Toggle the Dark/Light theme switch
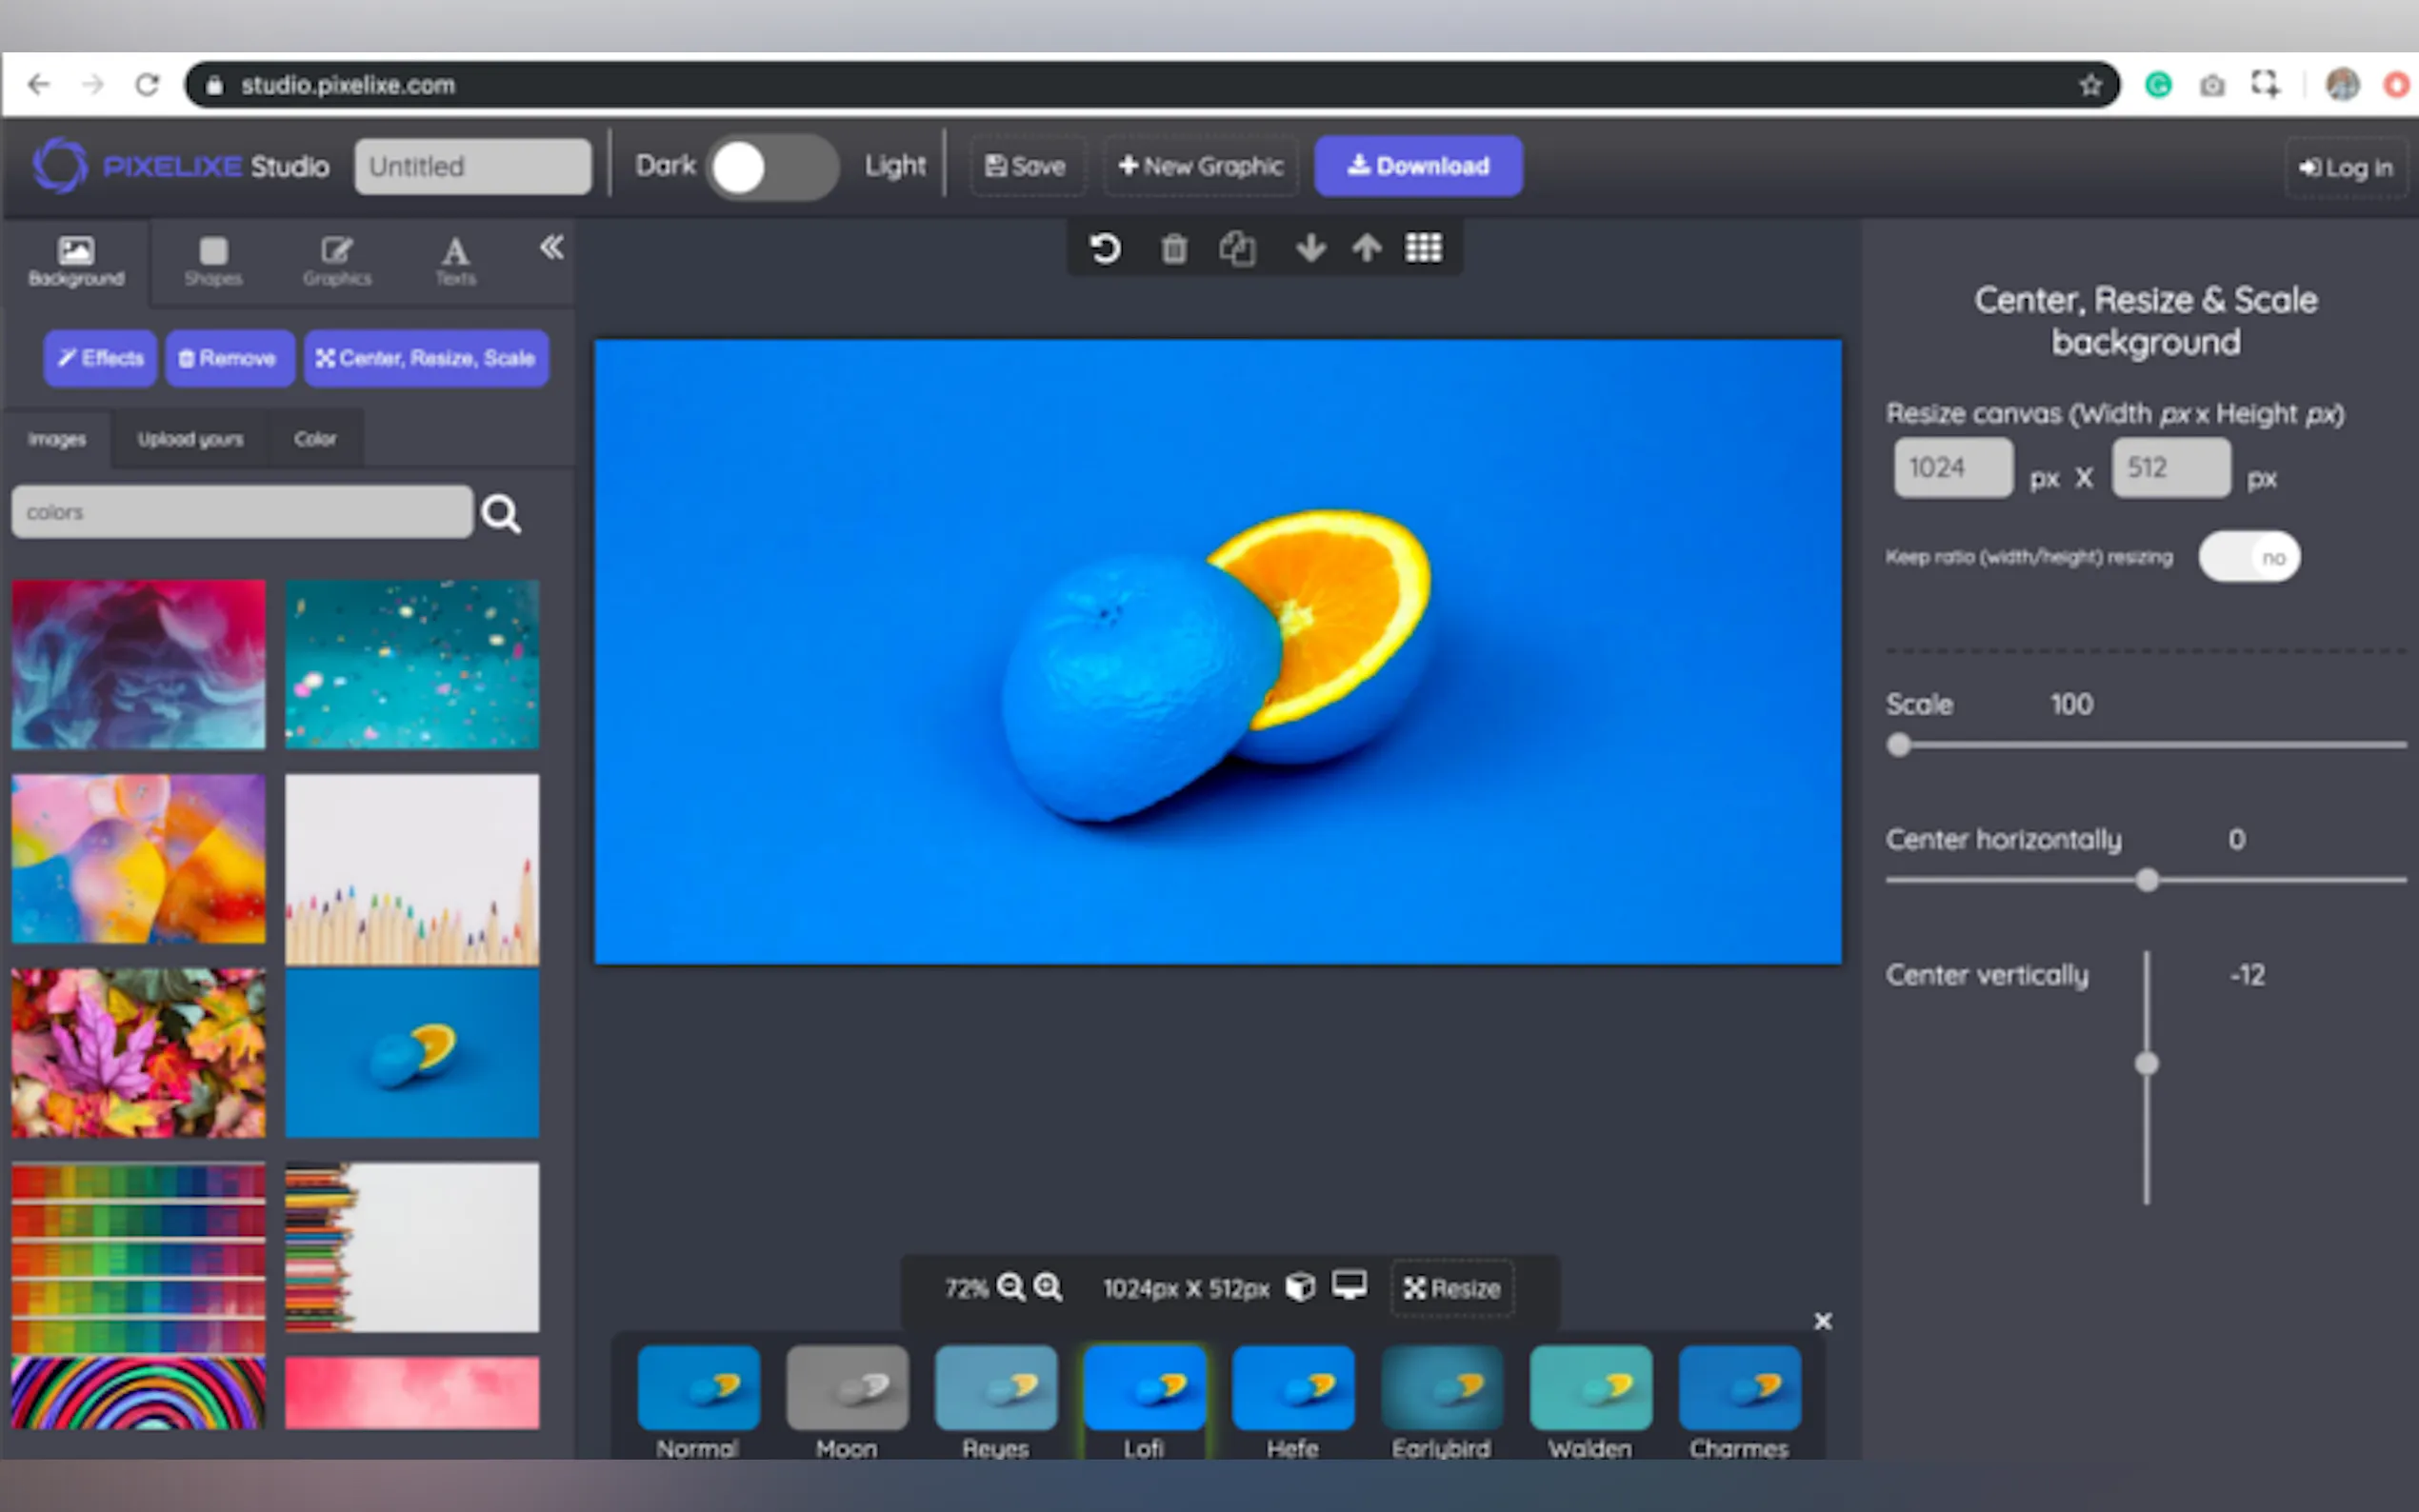The image size is (2419, 1512). [771, 167]
